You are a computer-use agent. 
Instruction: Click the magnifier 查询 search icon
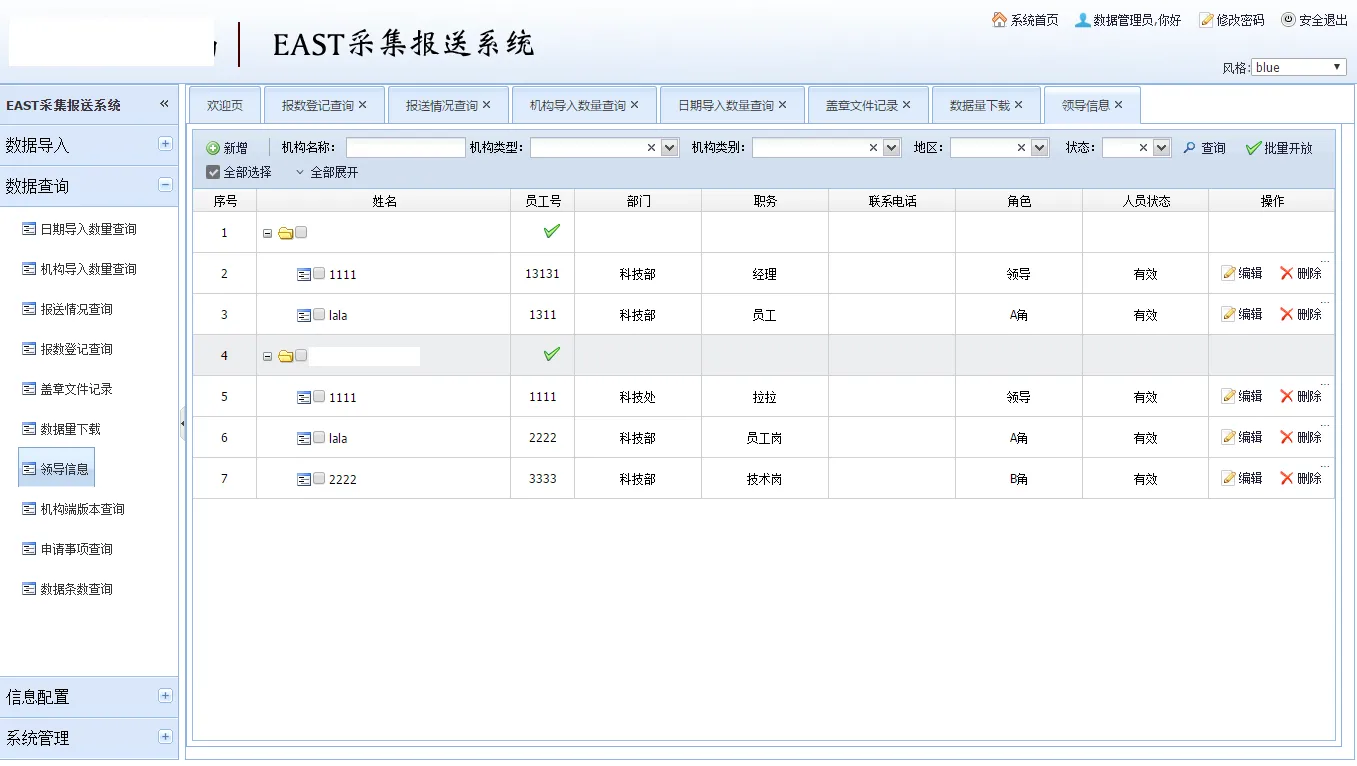coord(1190,148)
